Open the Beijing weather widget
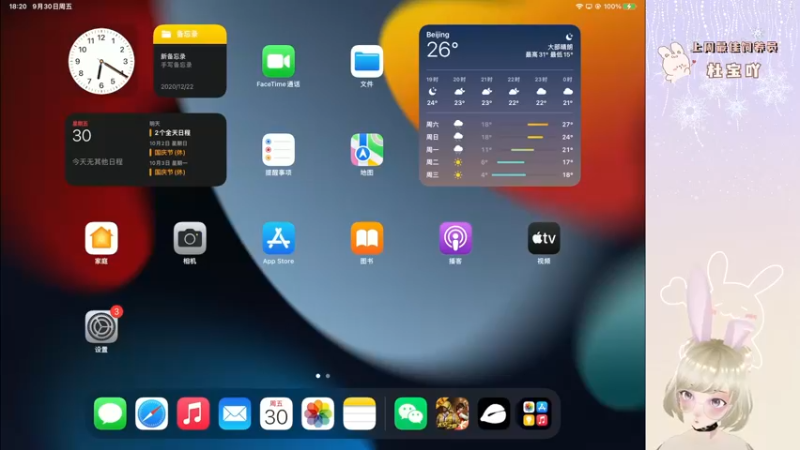800x450 pixels. (x=499, y=105)
